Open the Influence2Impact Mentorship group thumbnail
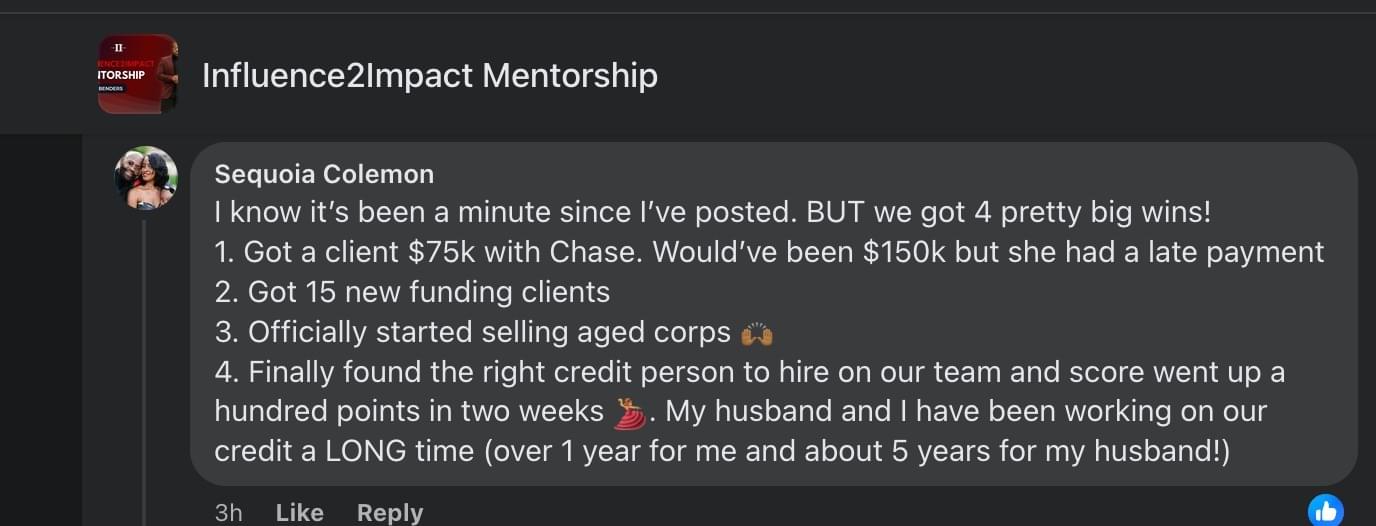The image size is (1376, 526). tap(138, 74)
